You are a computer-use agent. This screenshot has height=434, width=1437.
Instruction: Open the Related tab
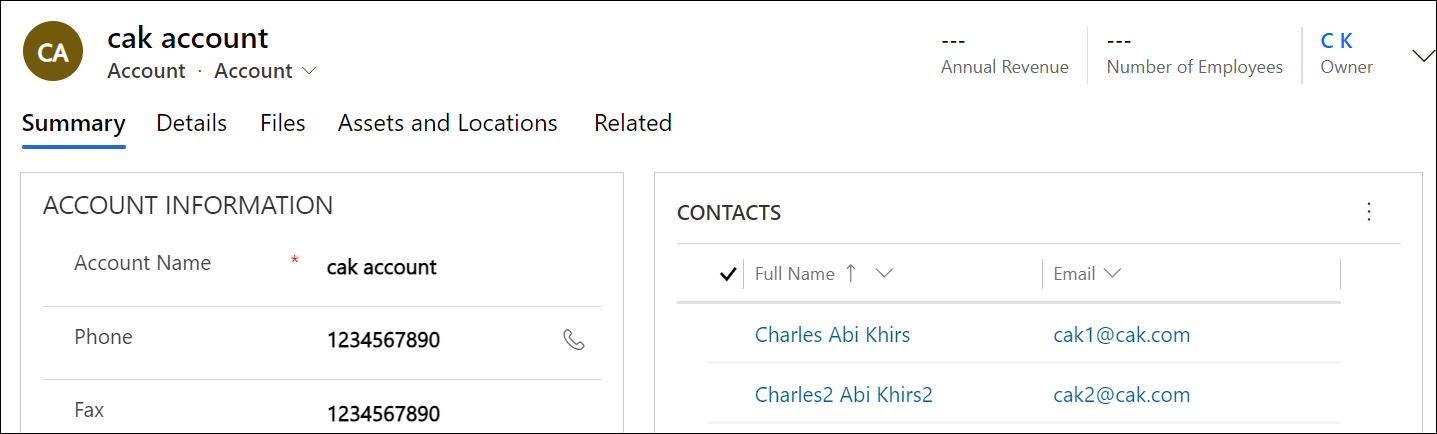(x=633, y=123)
